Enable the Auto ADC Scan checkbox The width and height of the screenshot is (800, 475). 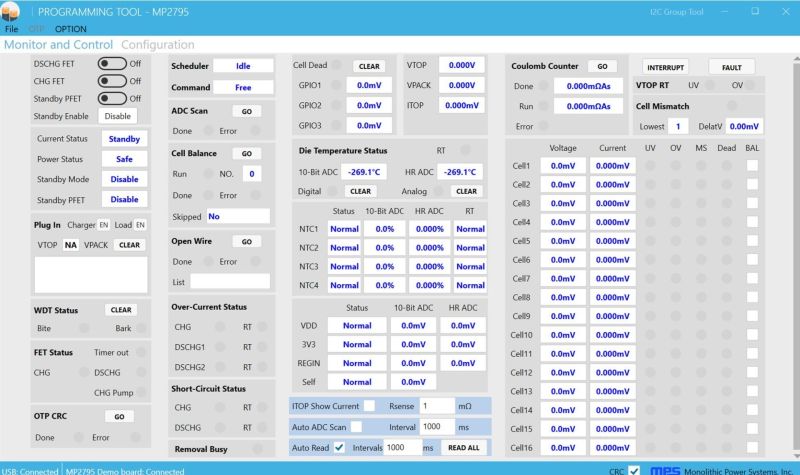[357, 427]
